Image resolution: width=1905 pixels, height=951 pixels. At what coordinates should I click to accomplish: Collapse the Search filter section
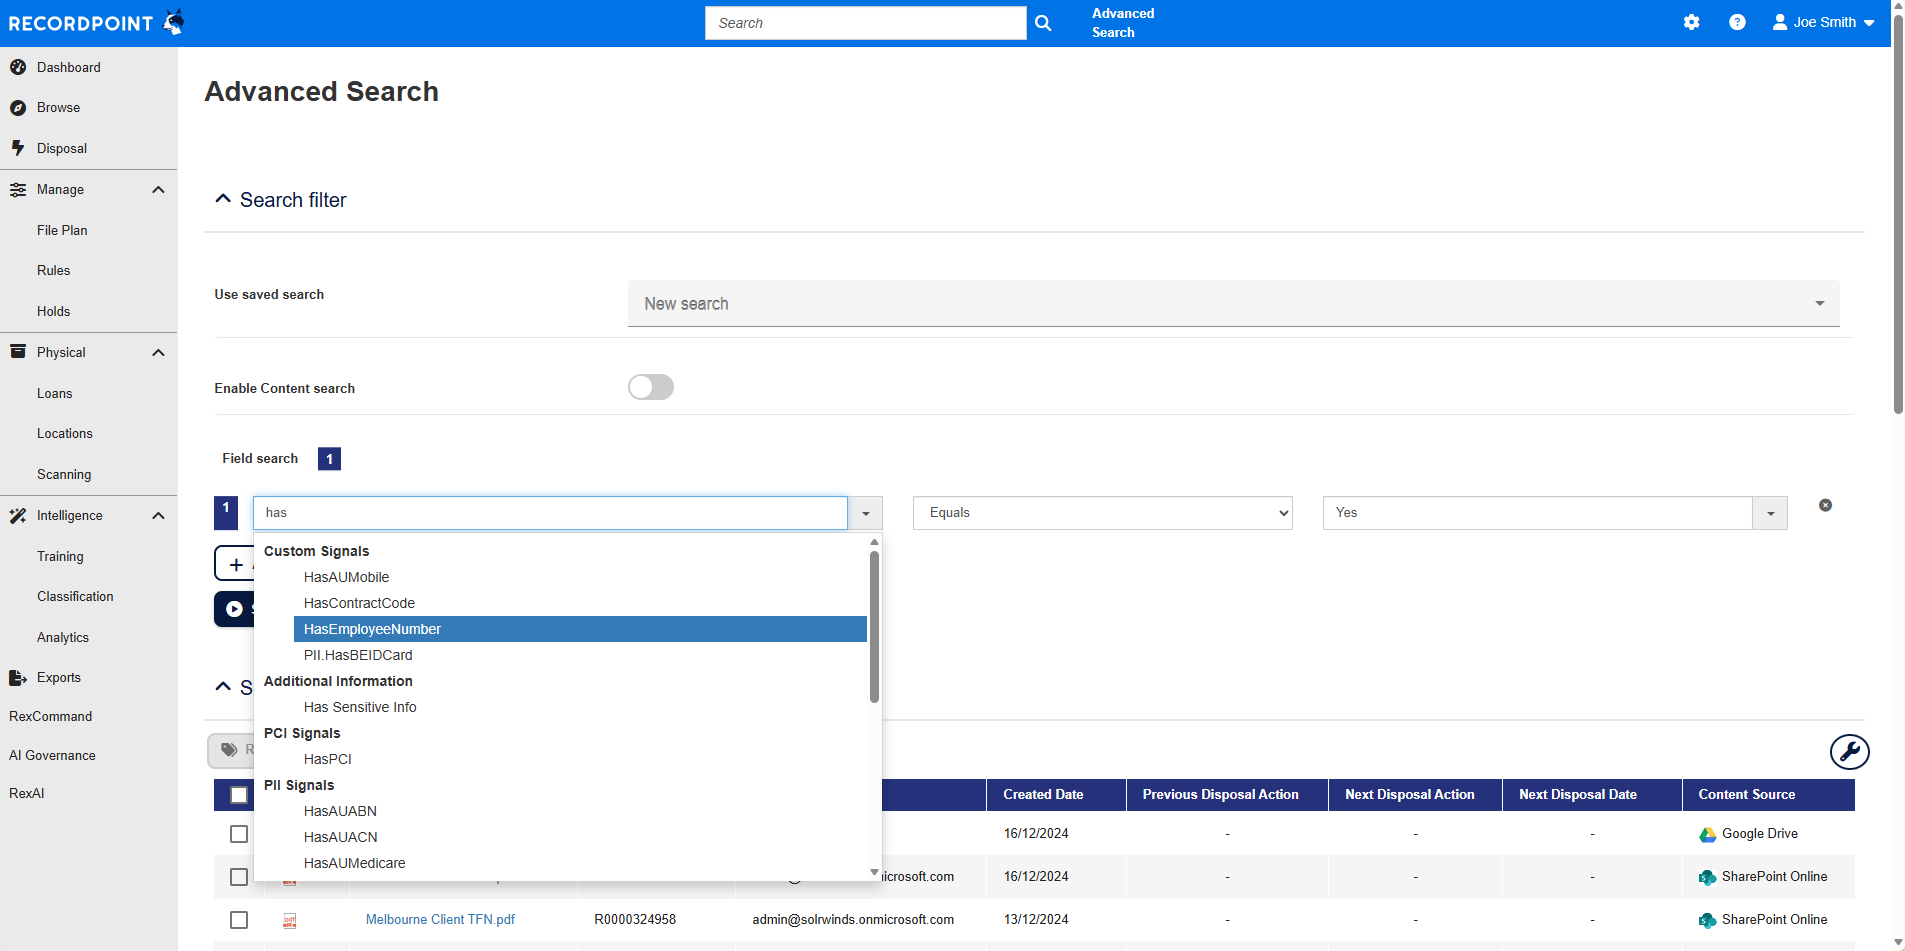pos(224,200)
